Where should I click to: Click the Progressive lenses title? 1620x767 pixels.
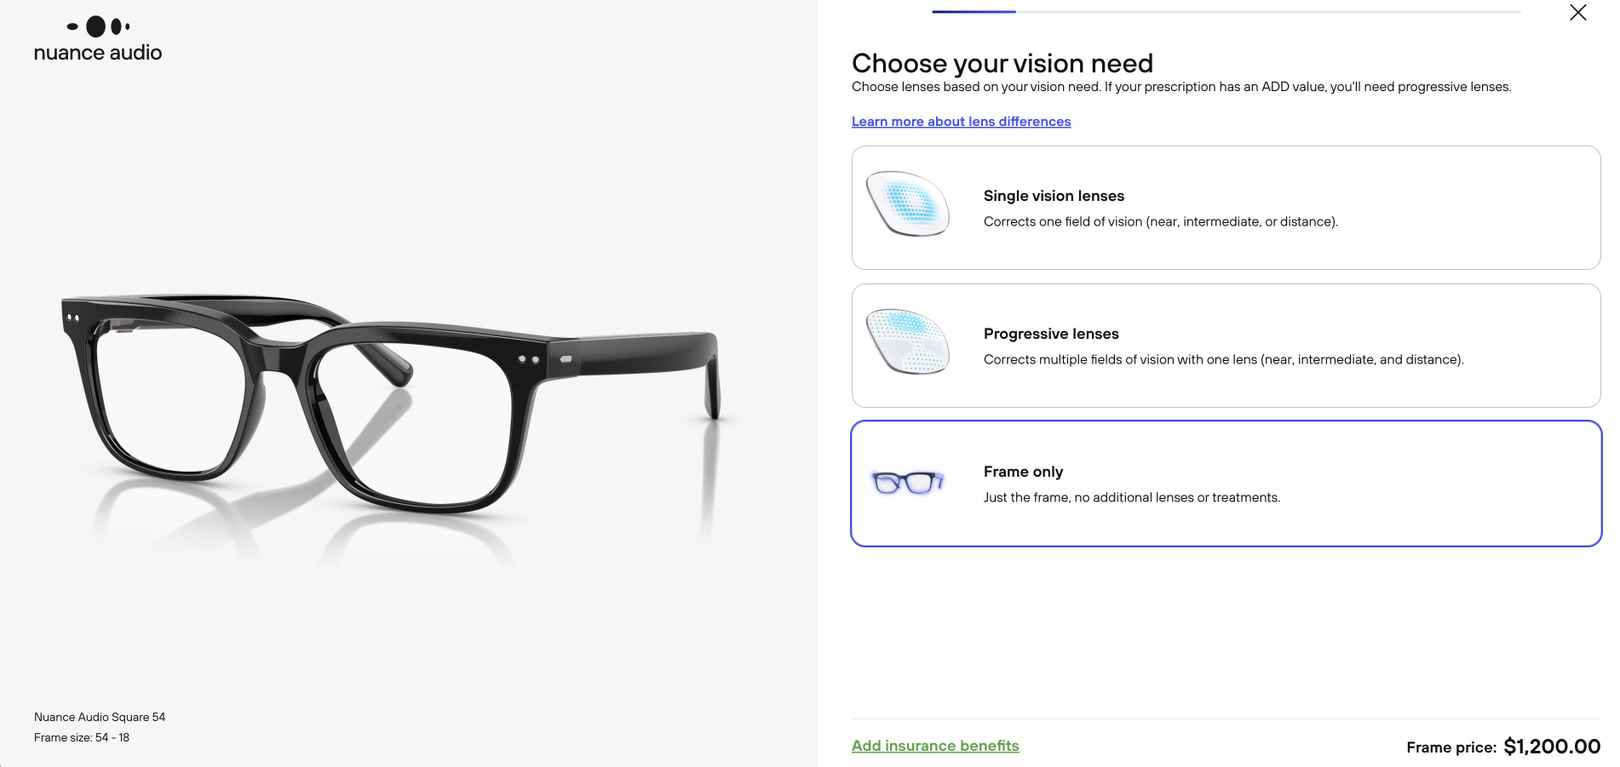point(1051,333)
